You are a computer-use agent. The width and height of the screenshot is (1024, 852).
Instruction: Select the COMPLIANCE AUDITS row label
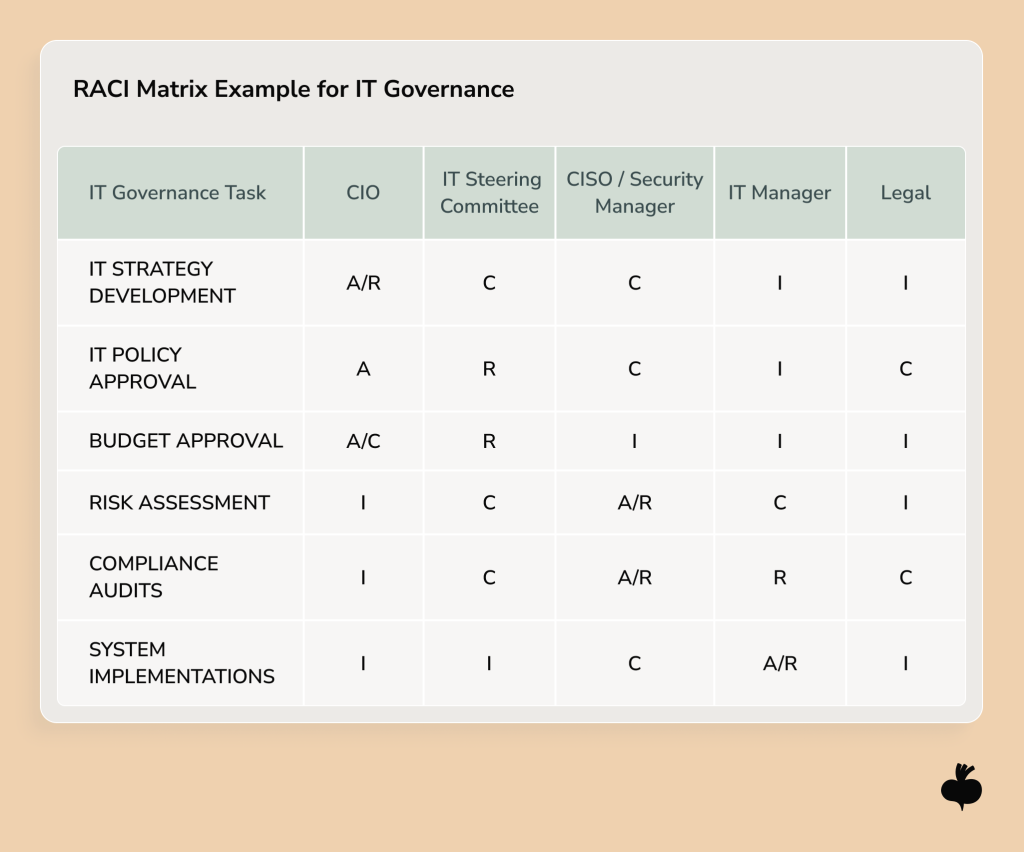154,577
